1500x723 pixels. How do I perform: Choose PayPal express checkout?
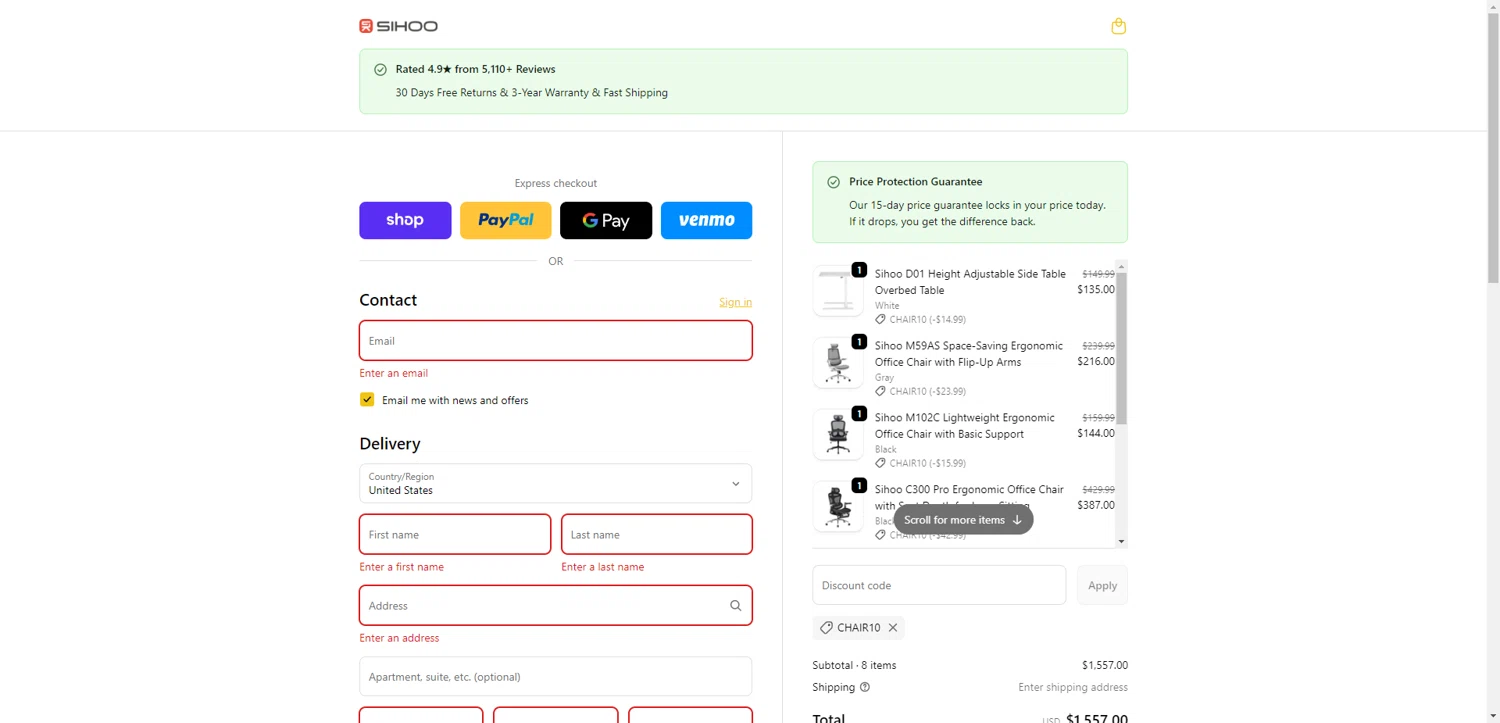pos(505,220)
